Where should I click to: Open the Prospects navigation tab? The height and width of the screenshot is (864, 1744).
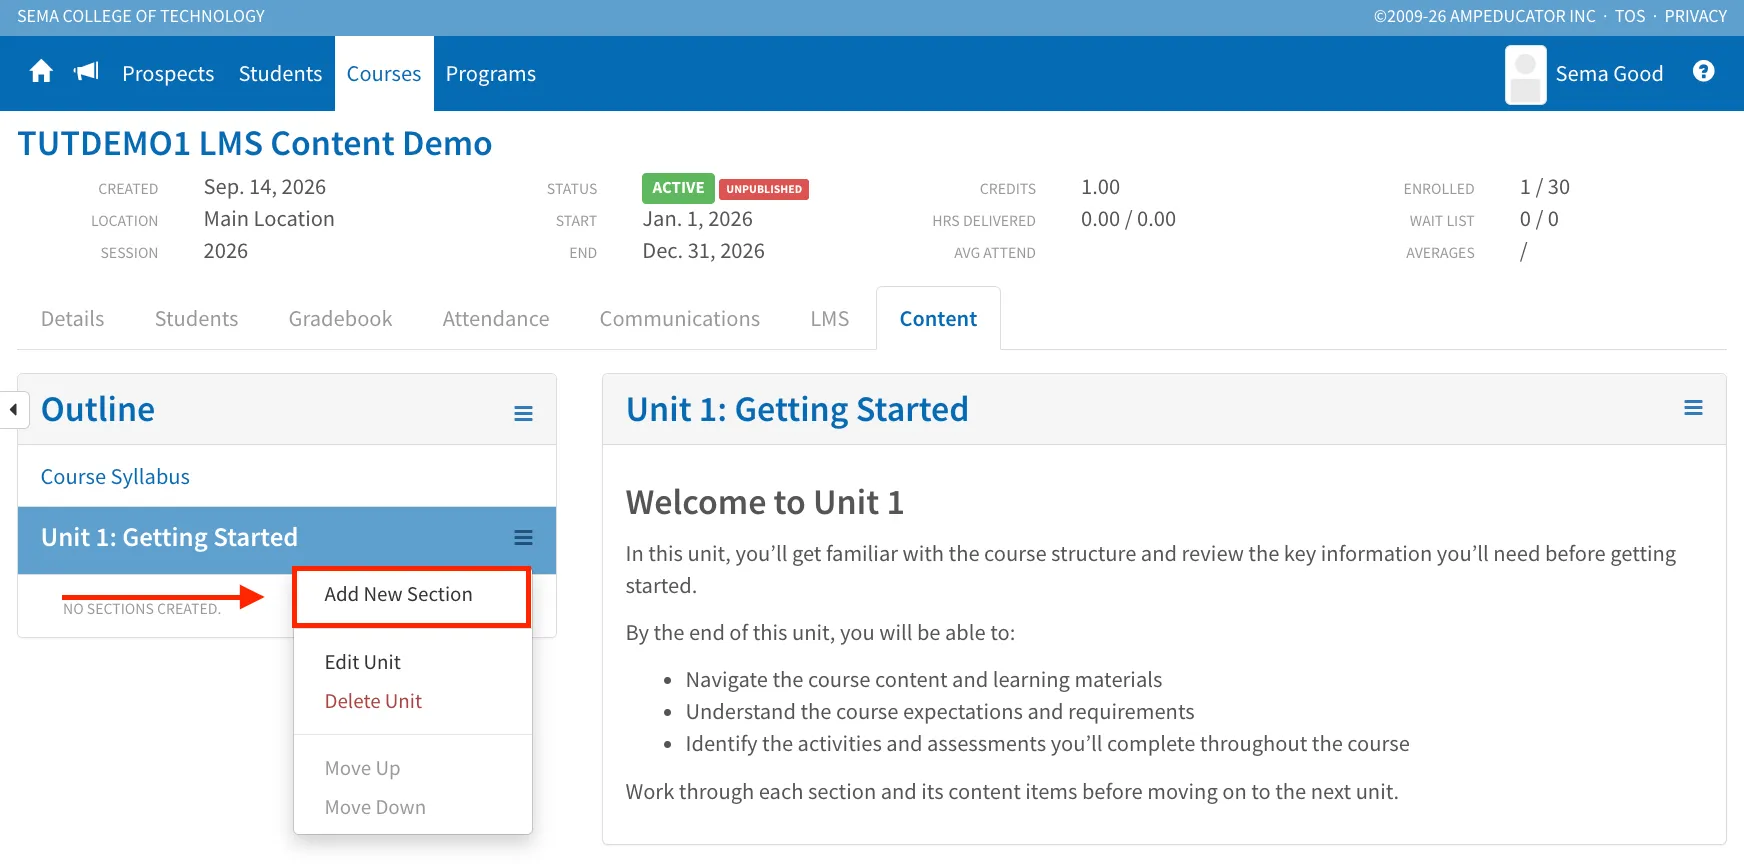[x=168, y=74]
